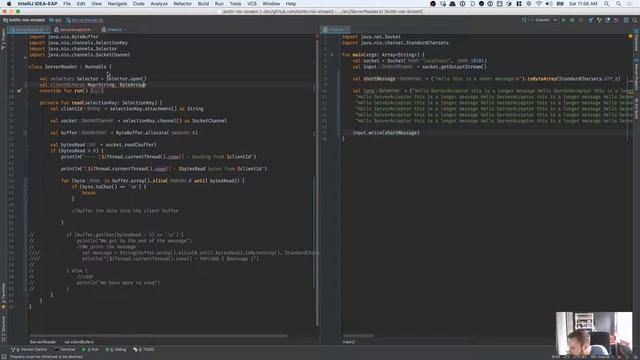
Task: Open the Structure tool window on left sidebar
Action: (3, 329)
